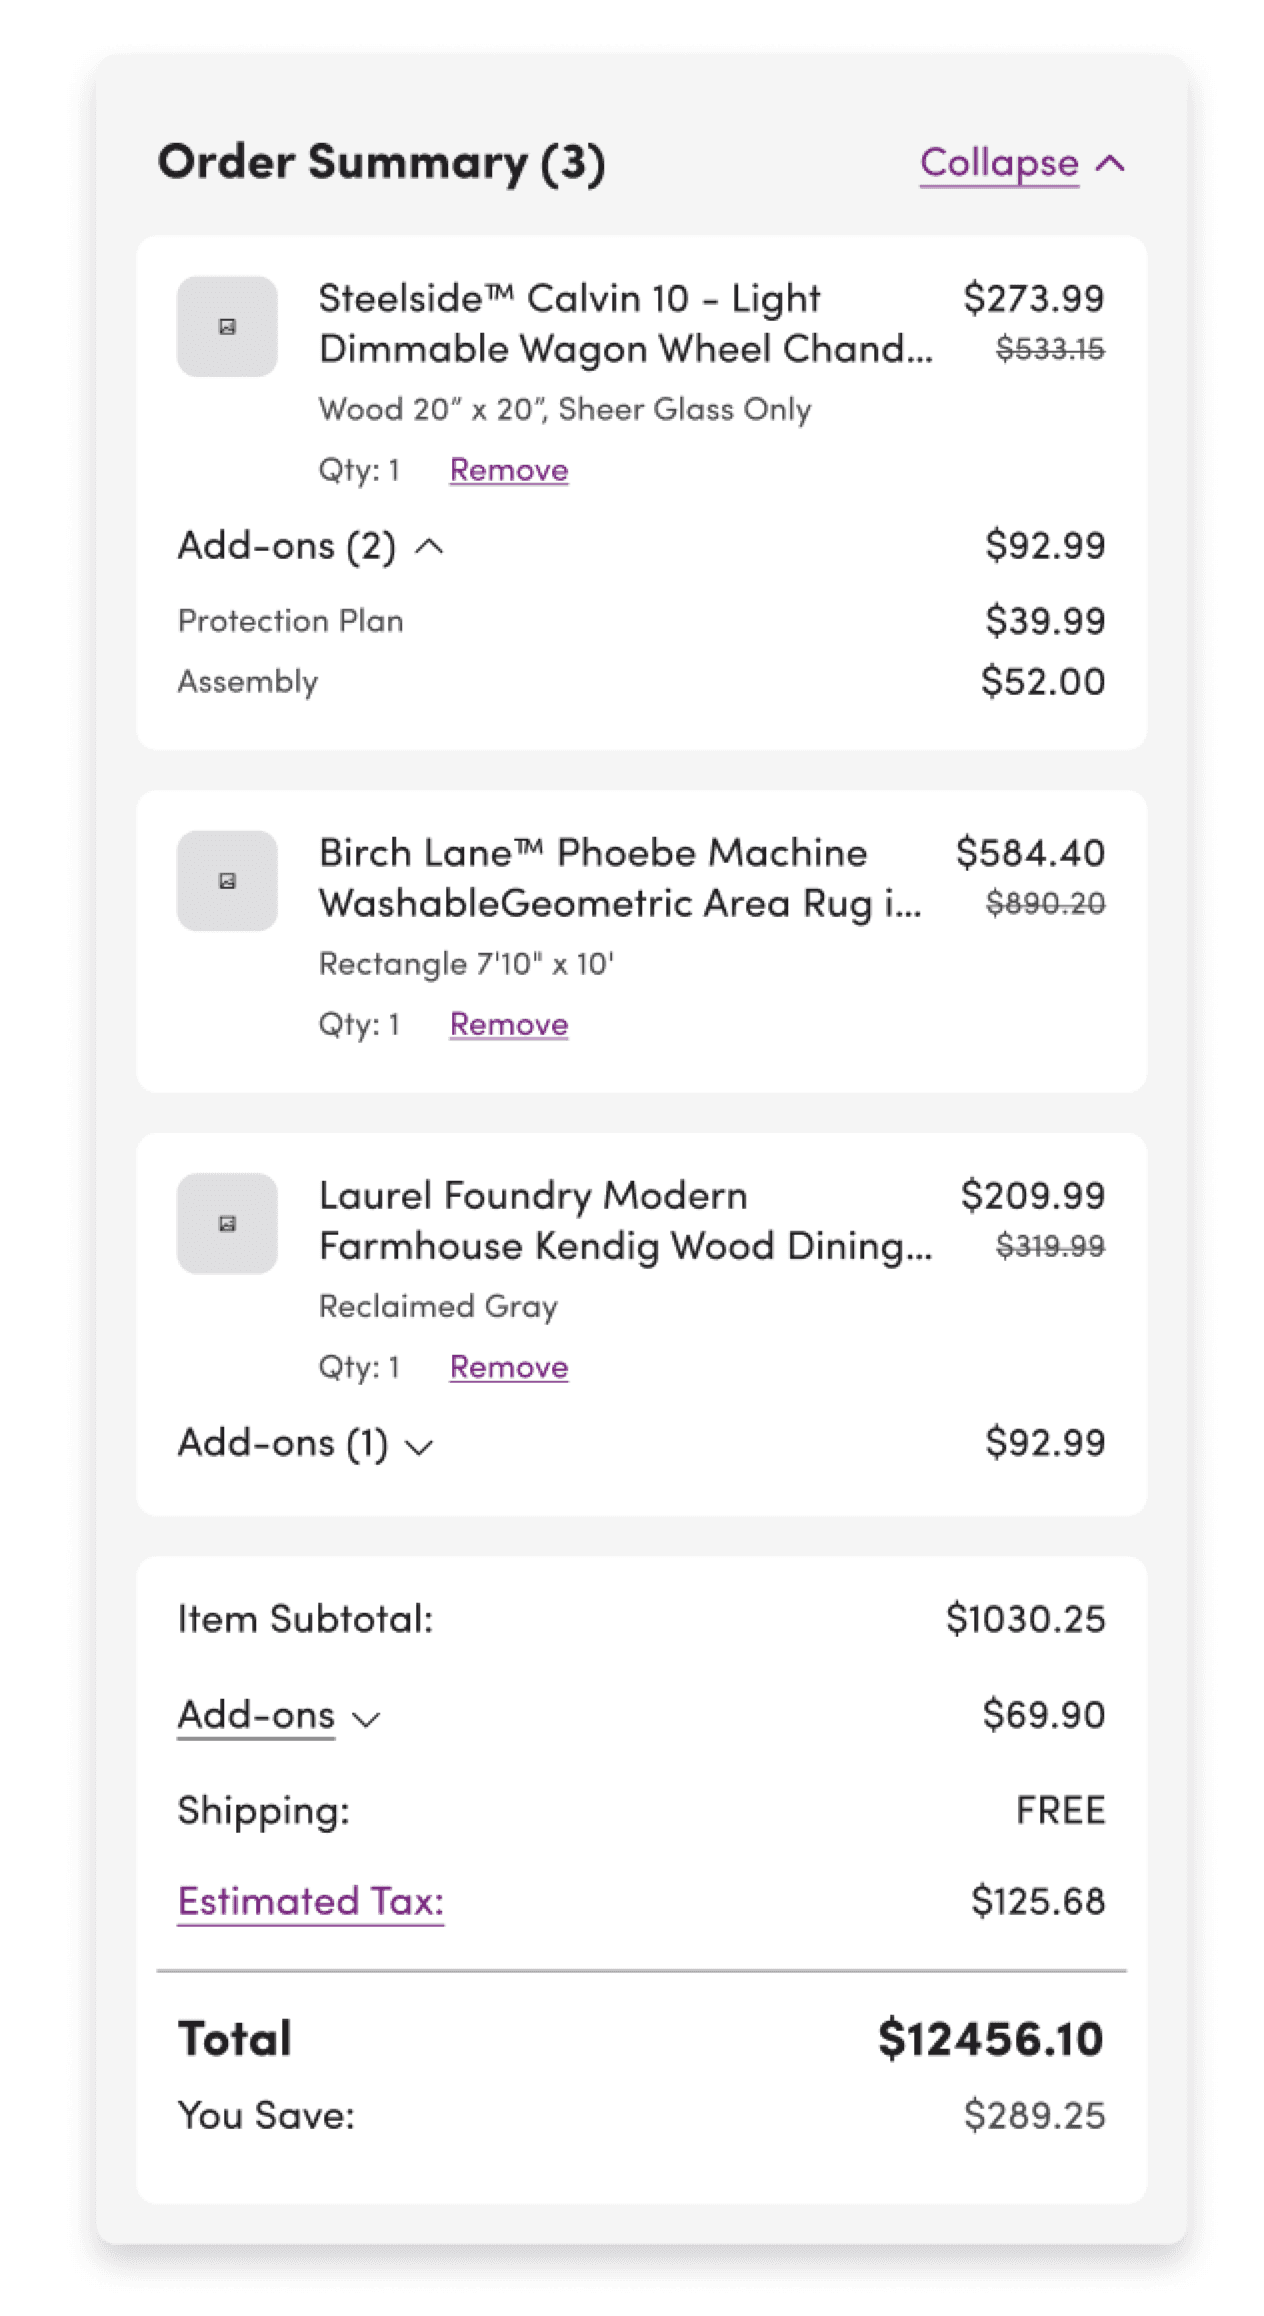Open the Birch Lane Phoebe rug title
Image resolution: width=1264 pixels, height=2316 pixels.
click(620, 877)
